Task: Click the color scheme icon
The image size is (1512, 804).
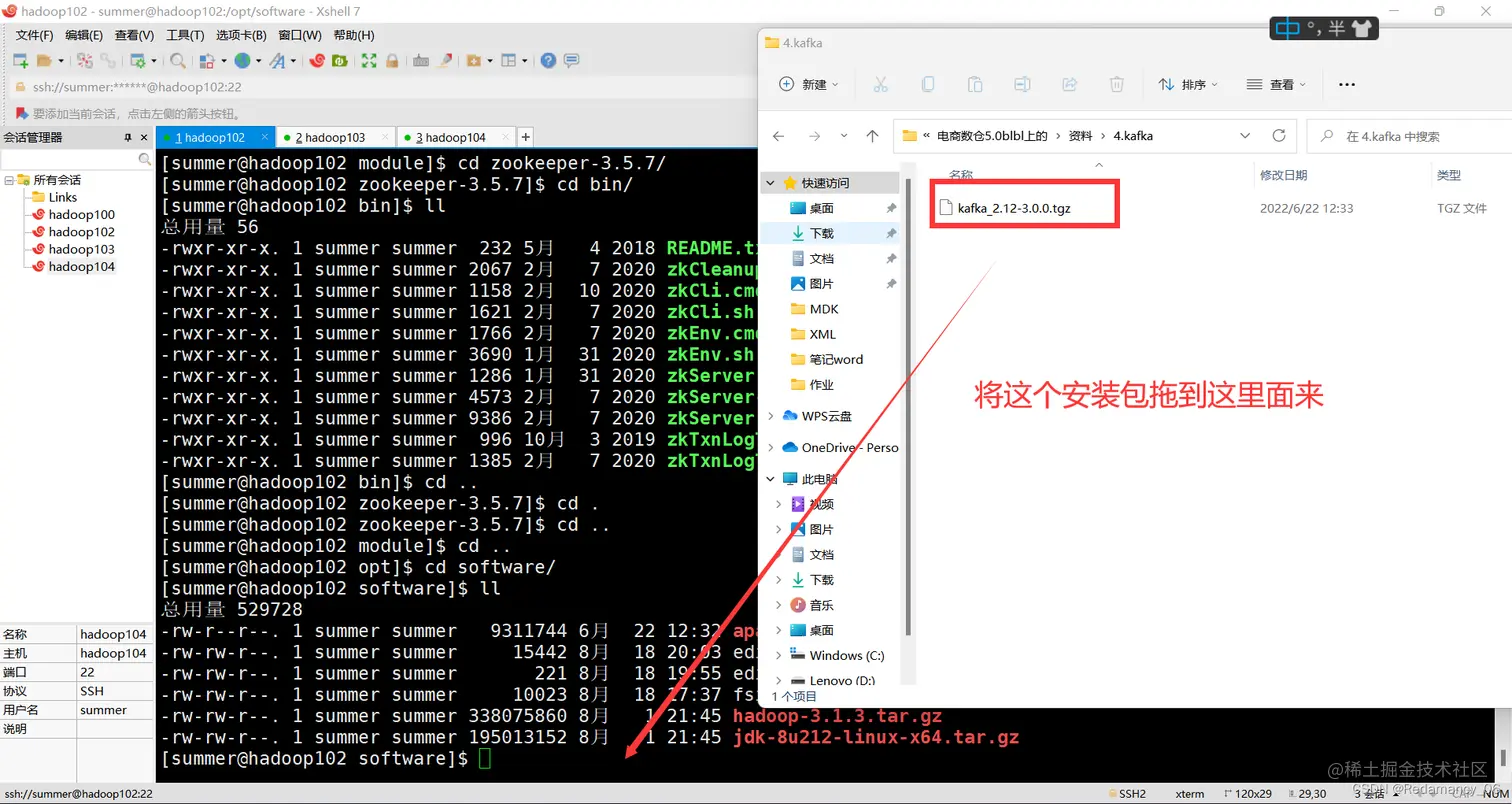Action: click(207, 61)
